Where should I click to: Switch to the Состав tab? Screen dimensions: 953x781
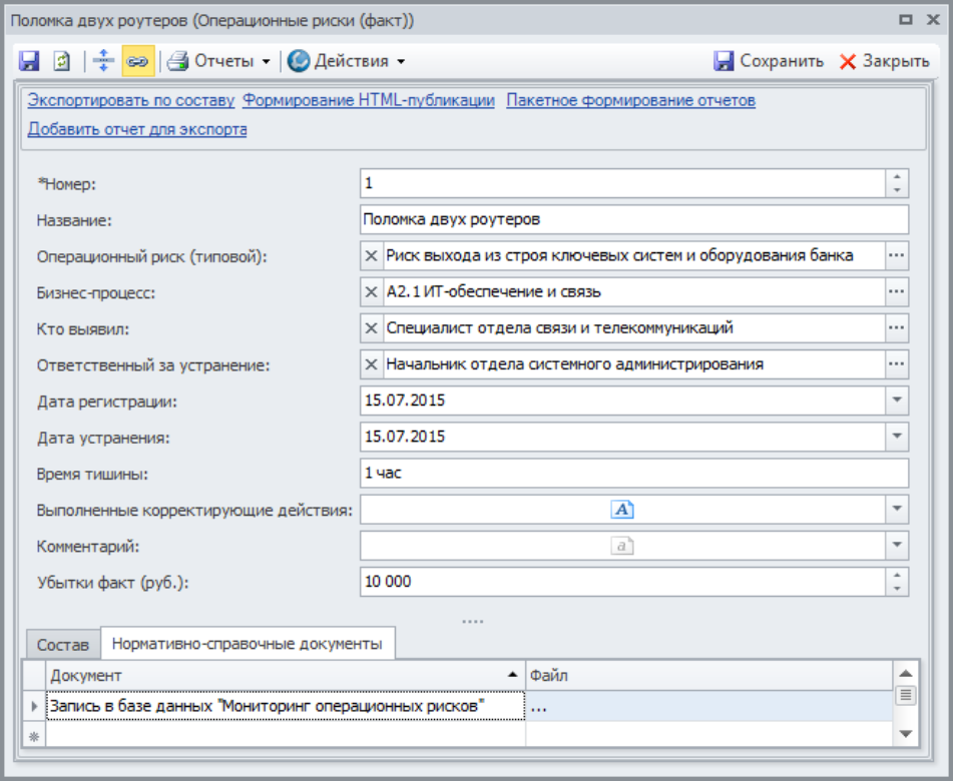[63, 645]
